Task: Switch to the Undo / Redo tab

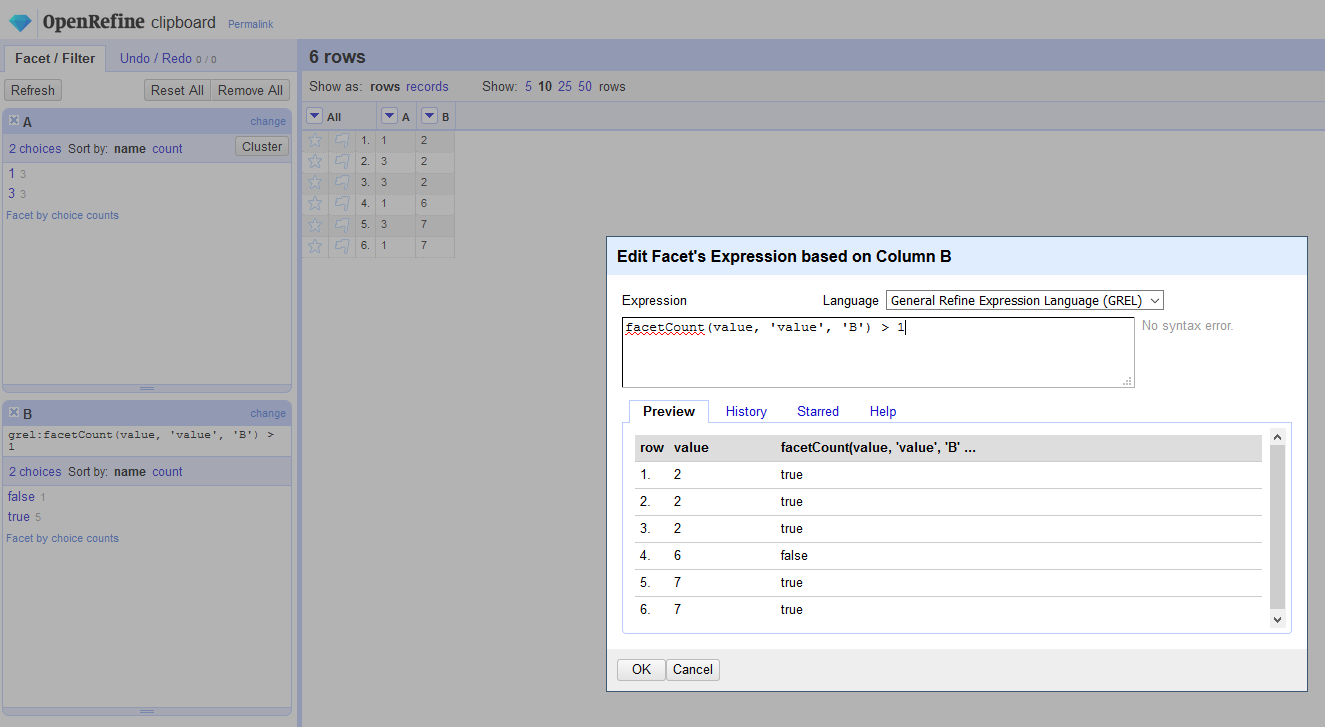Action: point(168,58)
